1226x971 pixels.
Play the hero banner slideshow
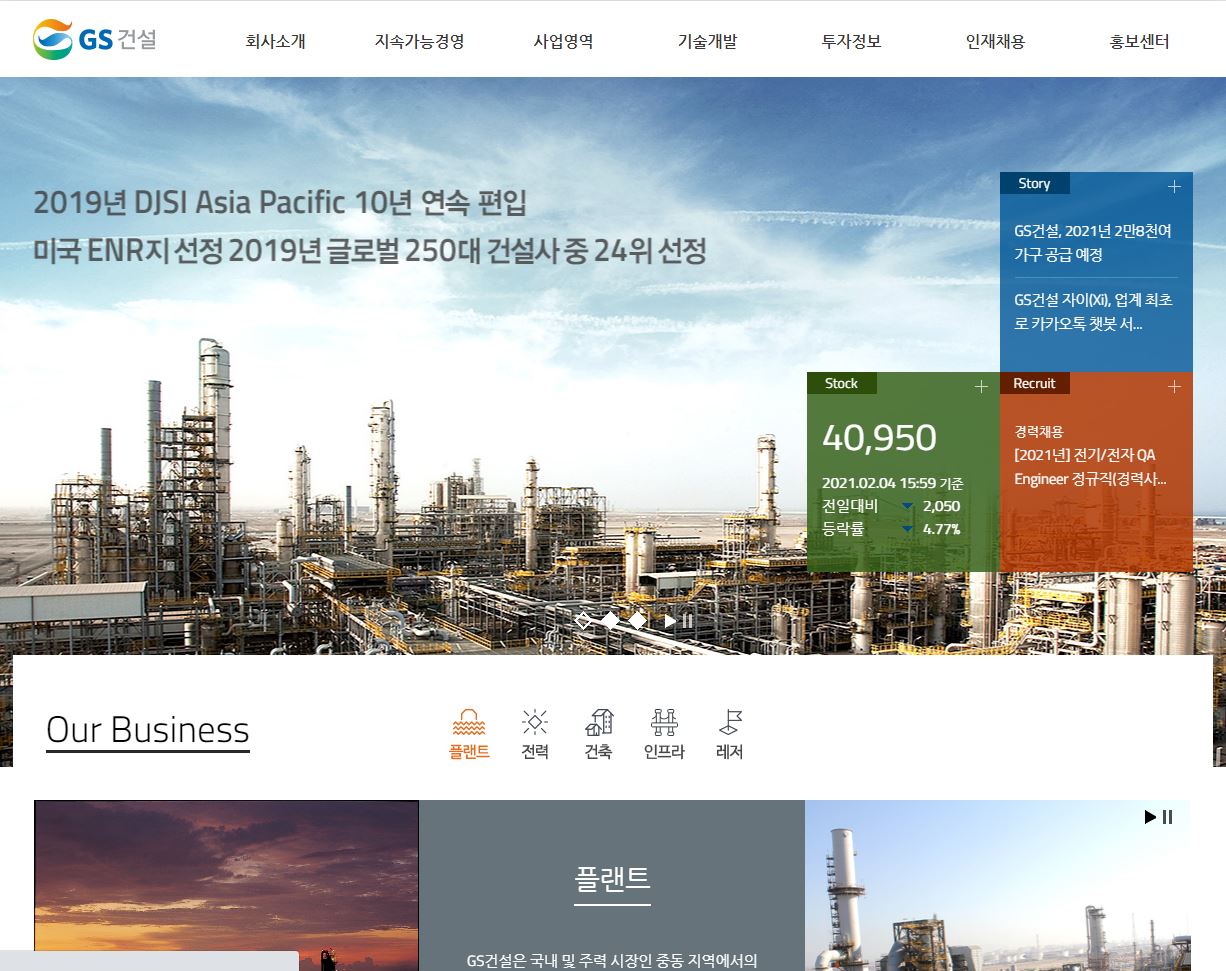670,621
